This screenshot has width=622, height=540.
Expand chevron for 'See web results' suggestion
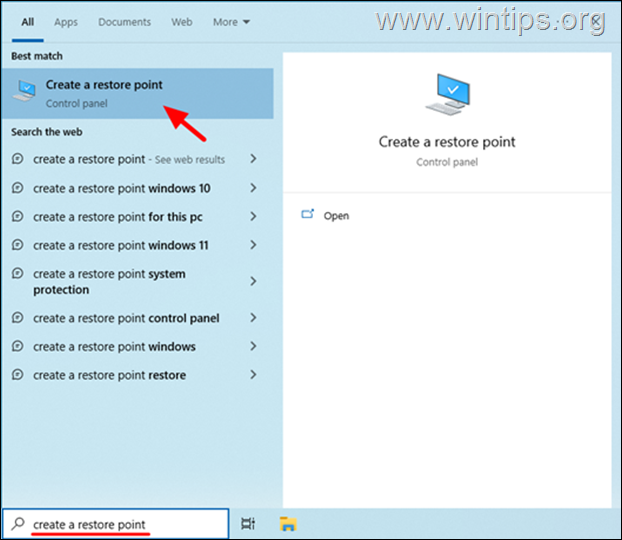pyautogui.click(x=253, y=159)
